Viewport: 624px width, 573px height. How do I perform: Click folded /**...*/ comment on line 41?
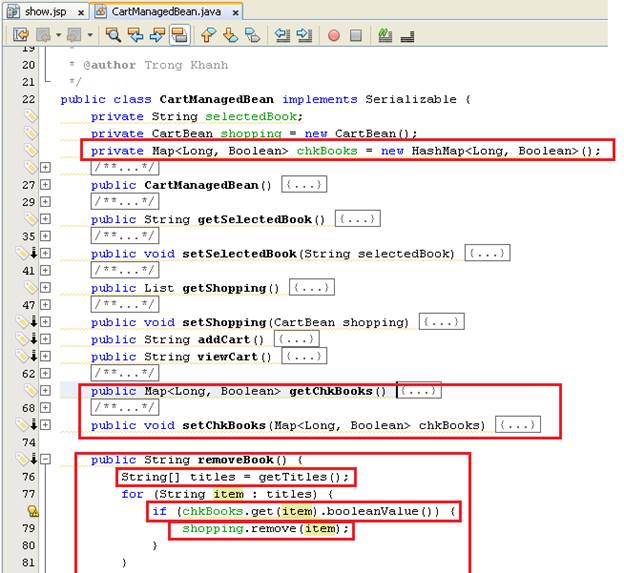click(x=125, y=270)
